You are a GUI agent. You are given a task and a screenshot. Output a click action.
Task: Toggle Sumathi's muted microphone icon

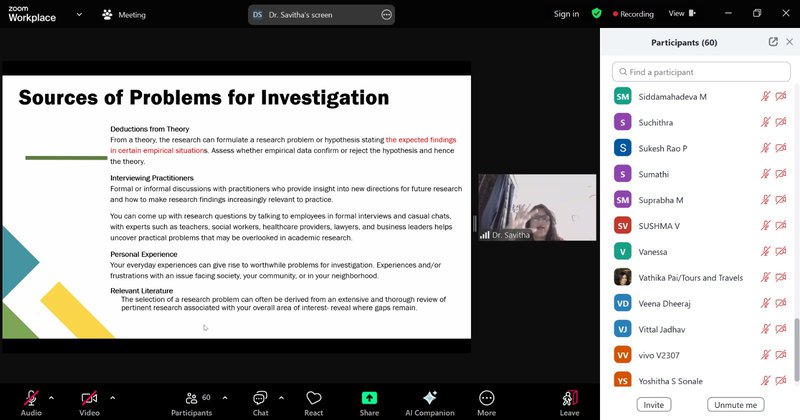765,174
